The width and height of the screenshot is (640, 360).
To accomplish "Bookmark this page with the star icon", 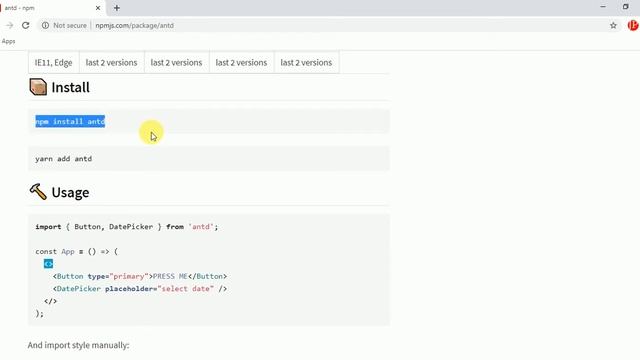I will coord(613,25).
